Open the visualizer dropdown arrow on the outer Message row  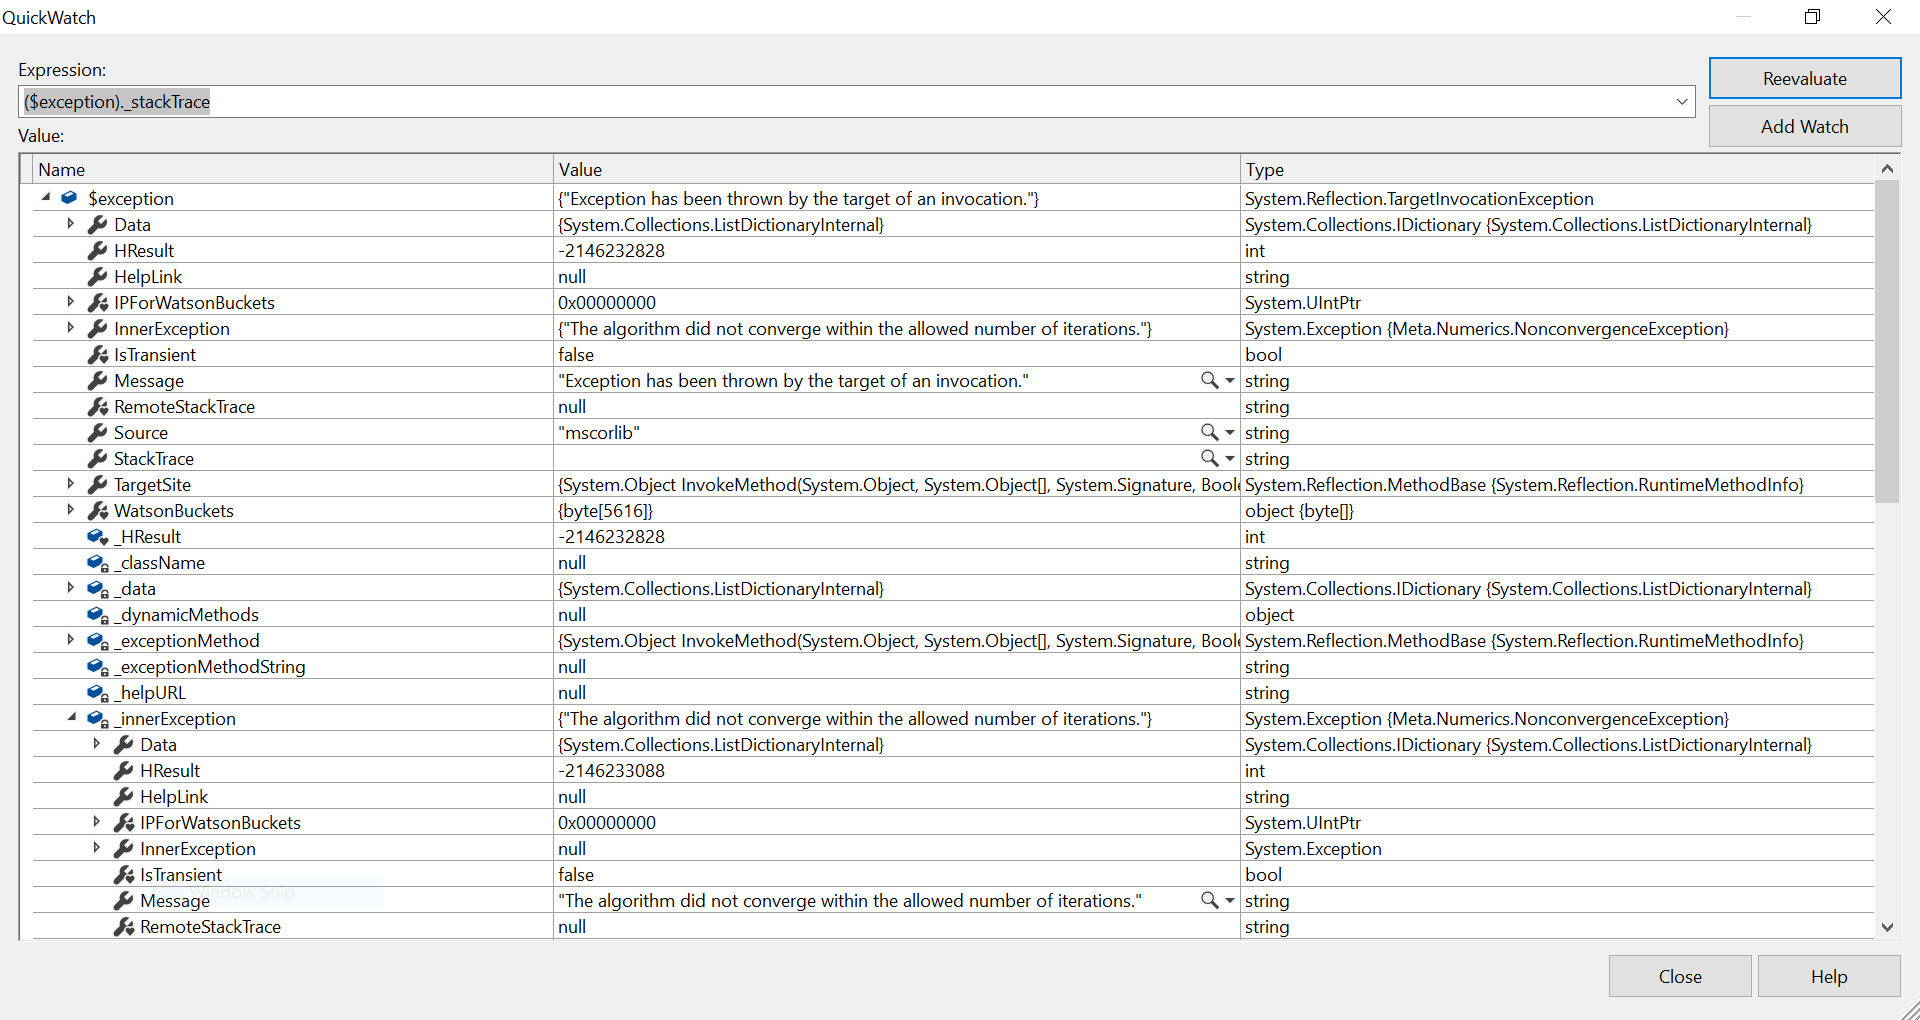click(x=1230, y=380)
